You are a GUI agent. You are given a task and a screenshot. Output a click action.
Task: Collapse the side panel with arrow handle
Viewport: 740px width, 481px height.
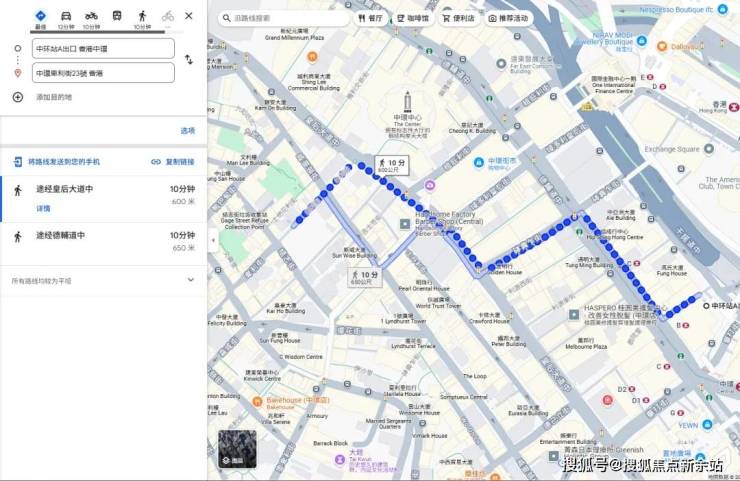(213, 240)
